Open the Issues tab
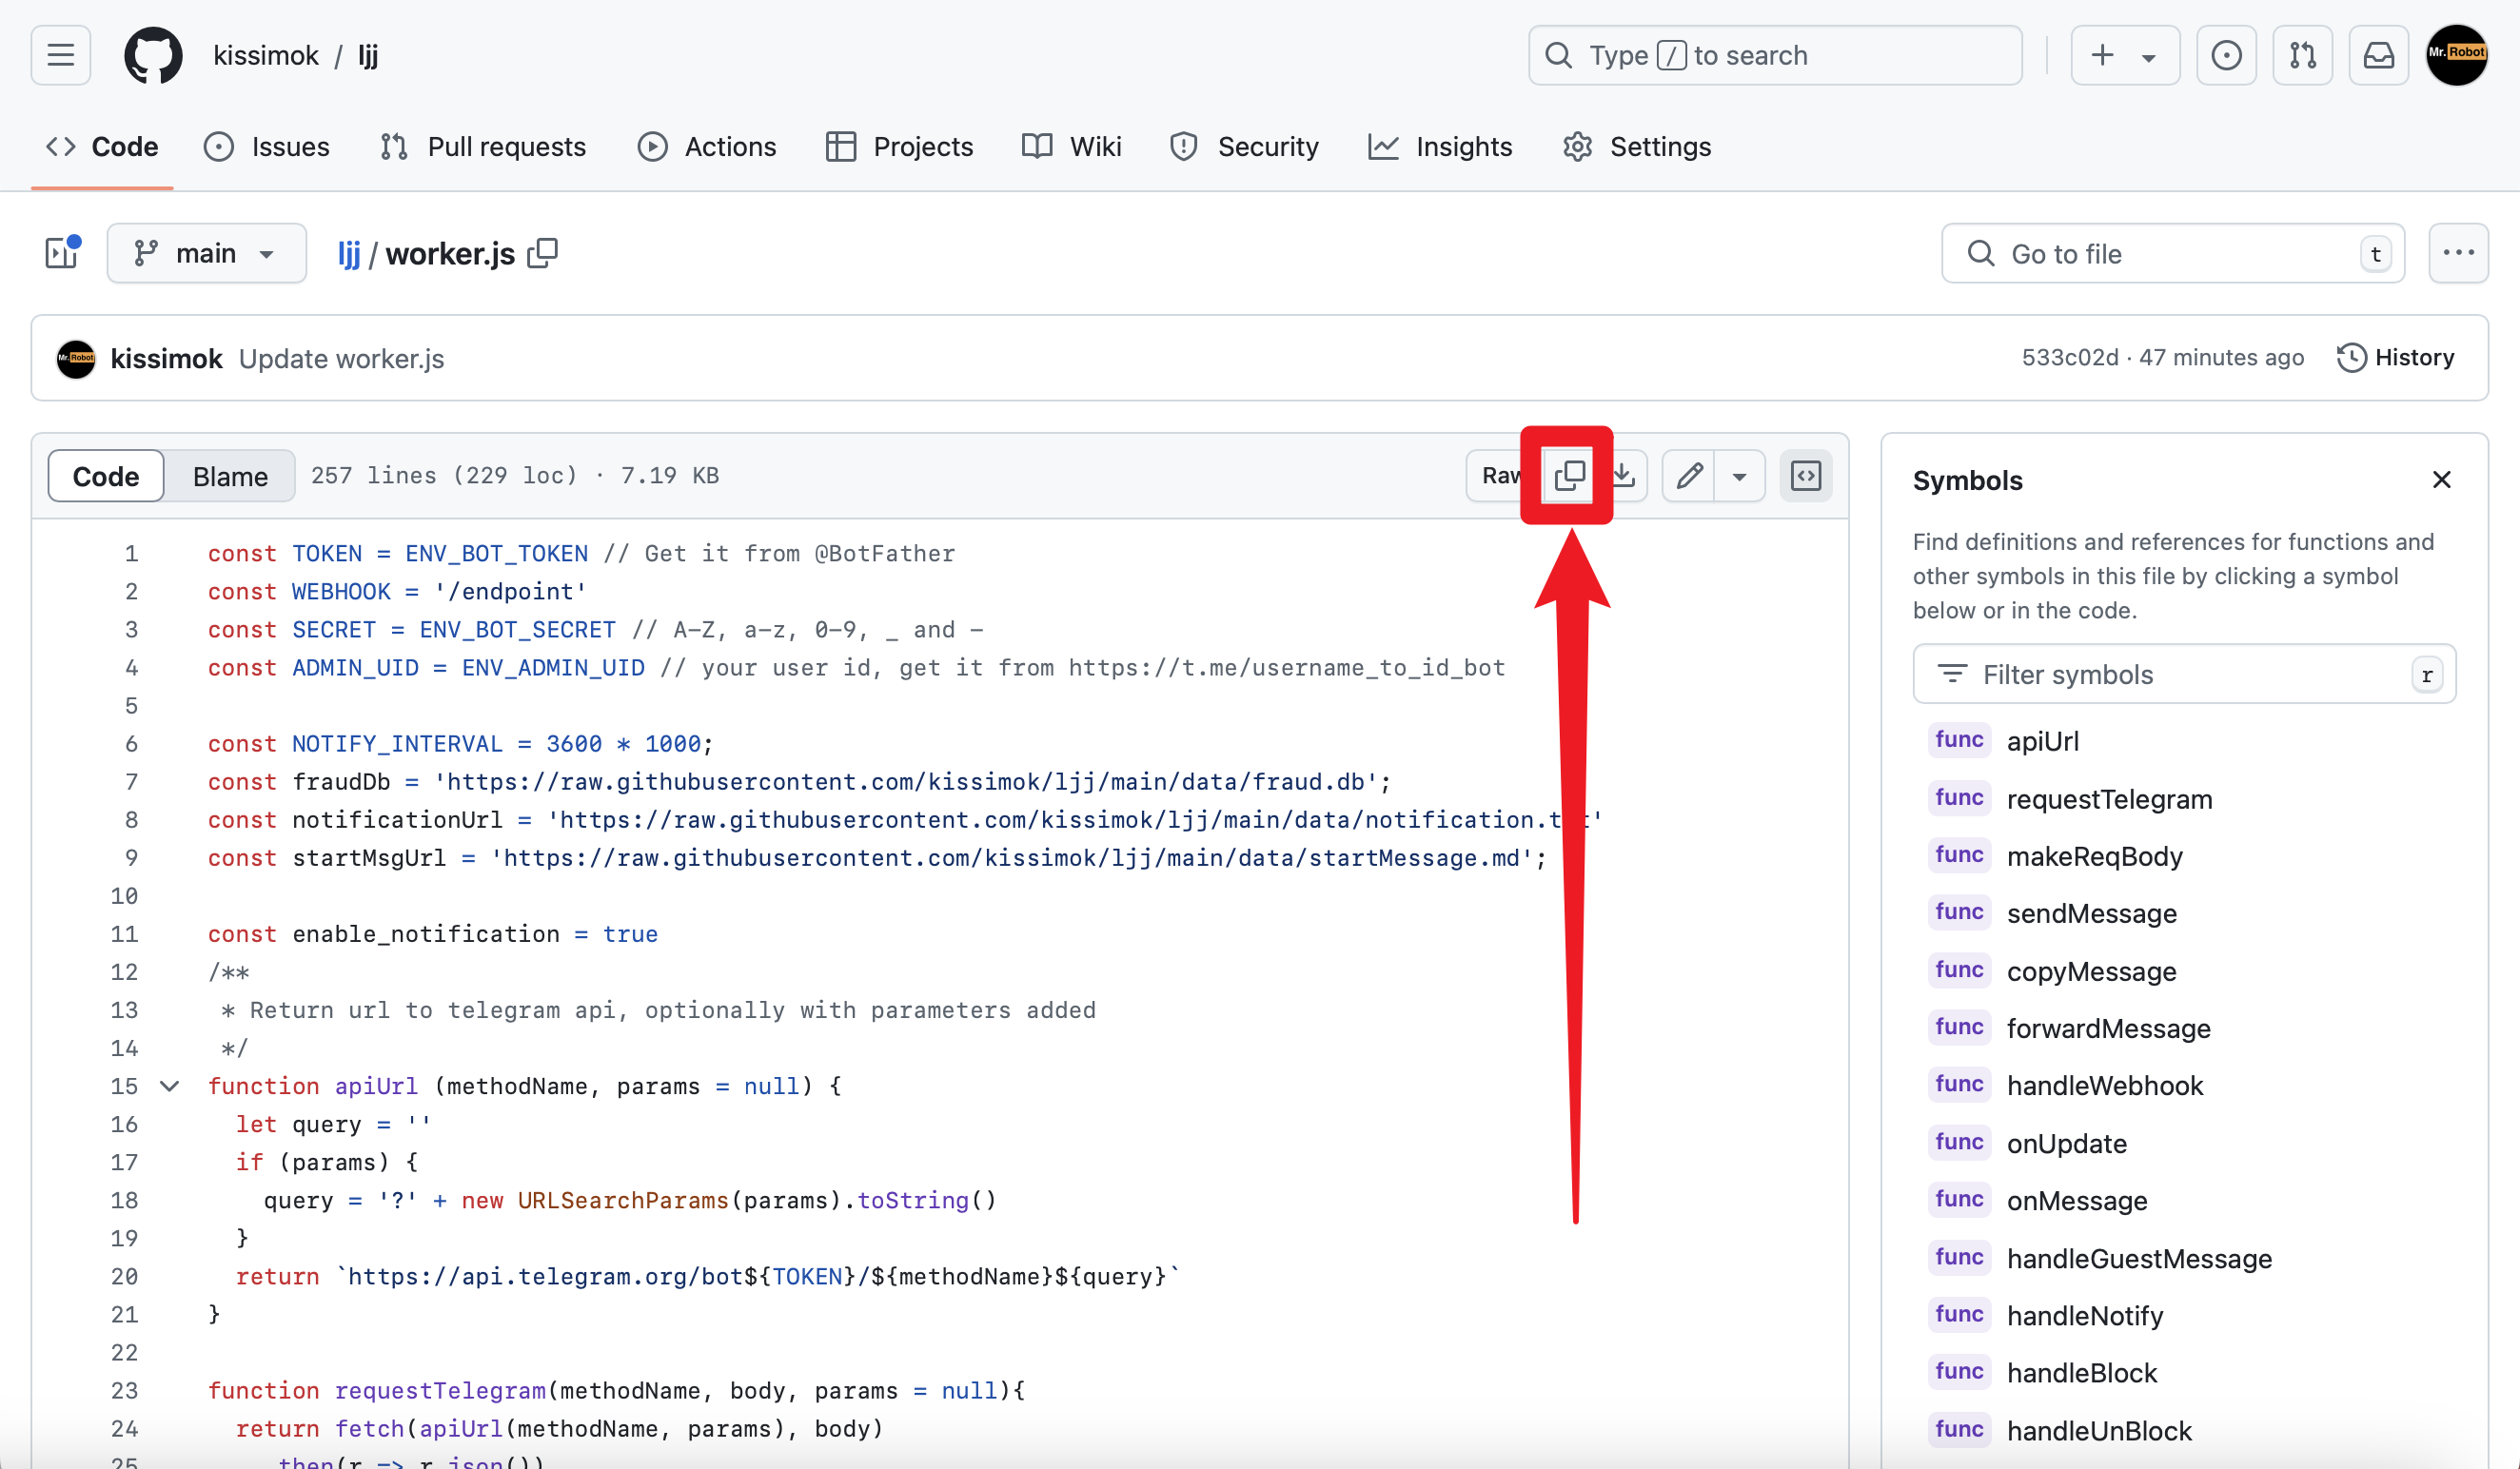Screen dimensions: 2520x1469 [266, 147]
